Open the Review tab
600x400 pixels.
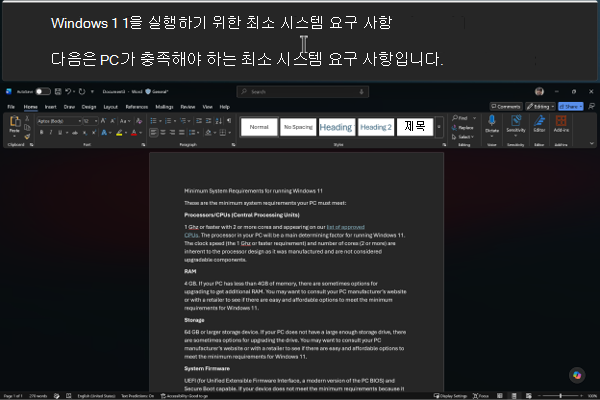pyautogui.click(x=188, y=107)
